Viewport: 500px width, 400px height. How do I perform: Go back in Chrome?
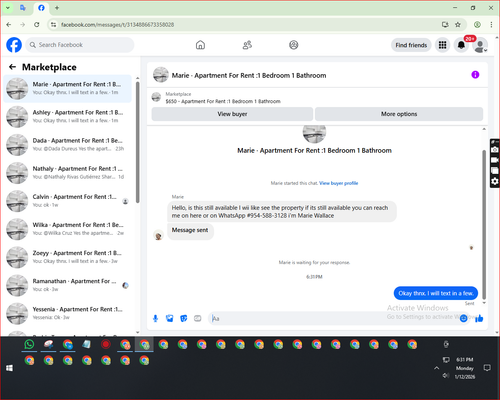[x=9, y=25]
